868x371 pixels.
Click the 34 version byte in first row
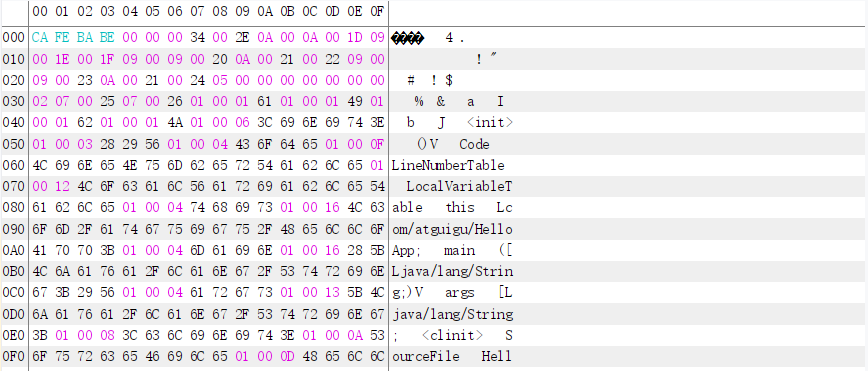click(197, 38)
